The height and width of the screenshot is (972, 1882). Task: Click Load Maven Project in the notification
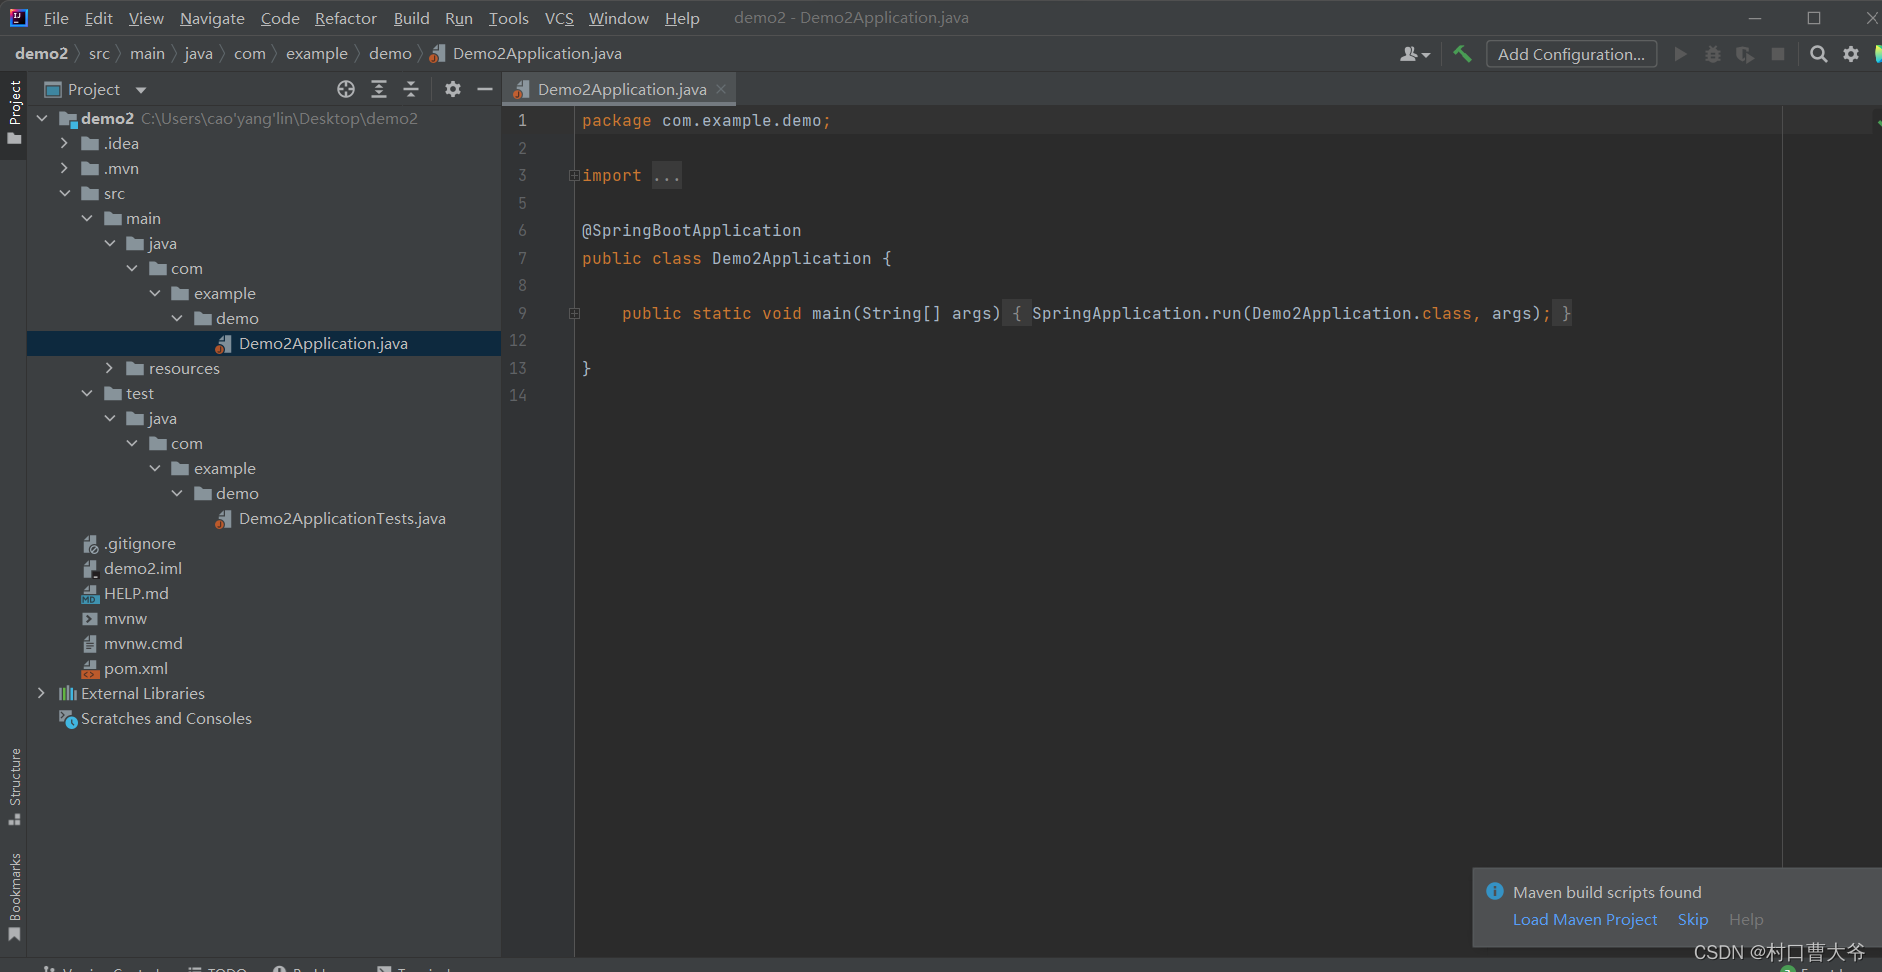[1584, 919]
